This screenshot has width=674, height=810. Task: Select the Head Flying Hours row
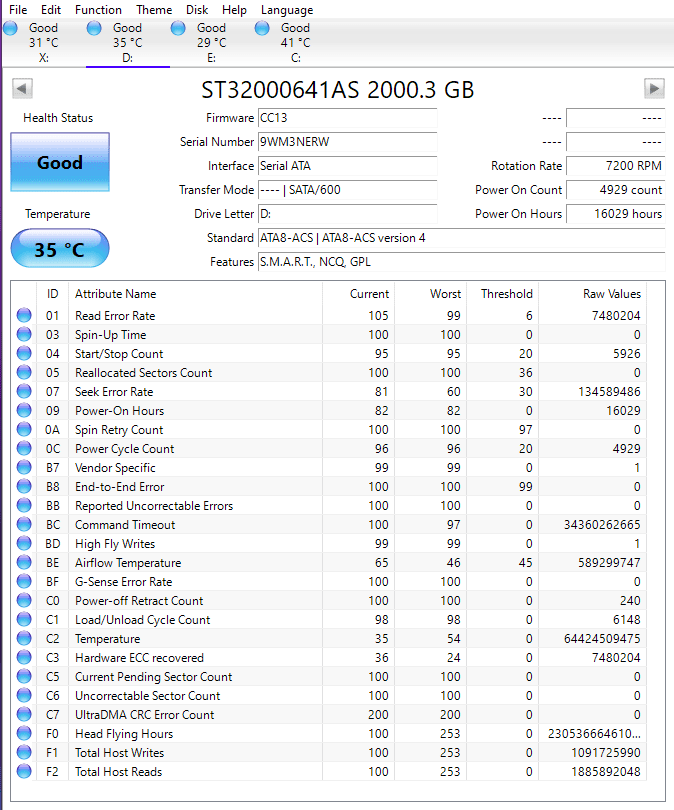click(x=328, y=734)
